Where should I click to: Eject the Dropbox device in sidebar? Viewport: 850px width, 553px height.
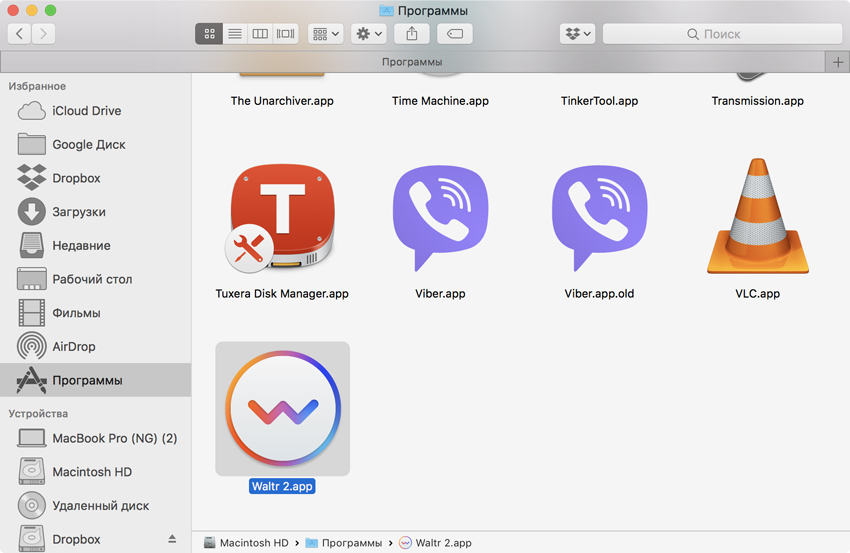(171, 539)
